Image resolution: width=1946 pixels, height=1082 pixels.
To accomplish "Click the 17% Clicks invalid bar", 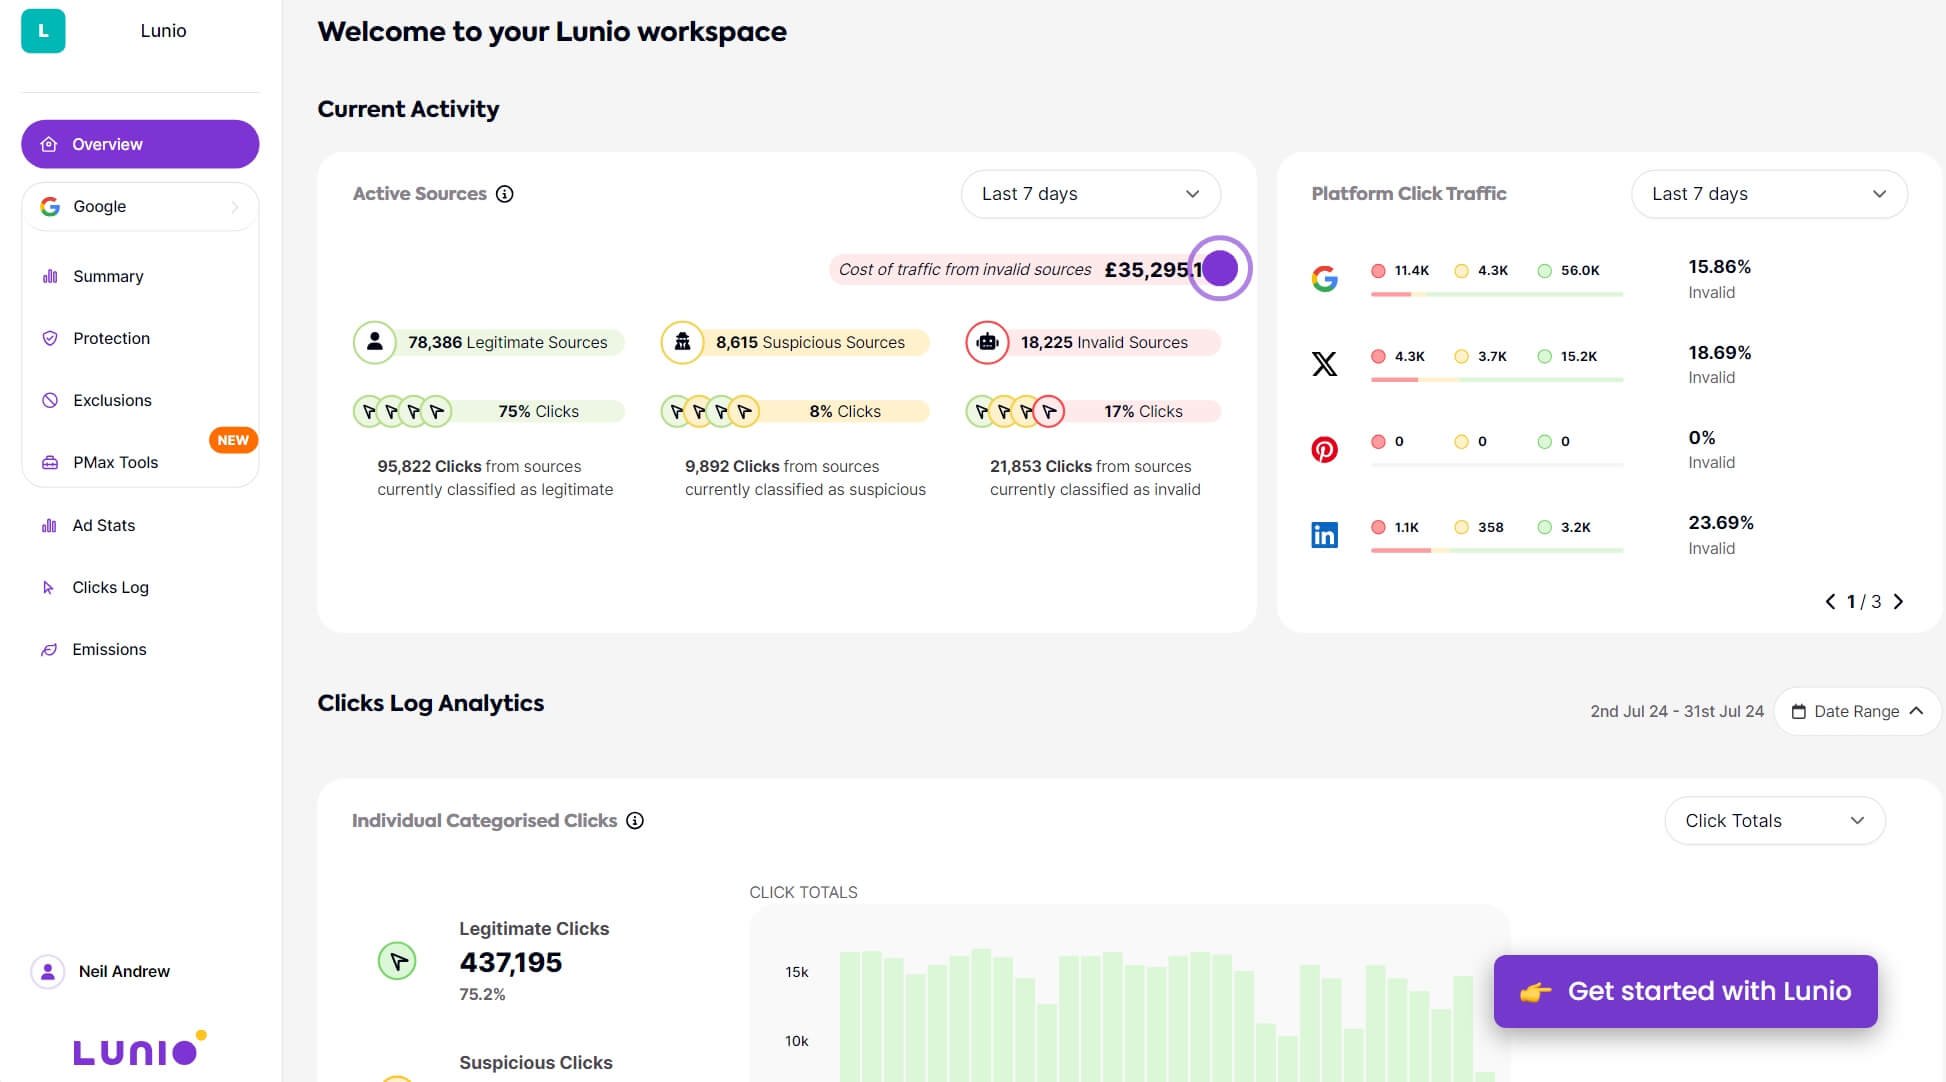I will tap(1093, 411).
